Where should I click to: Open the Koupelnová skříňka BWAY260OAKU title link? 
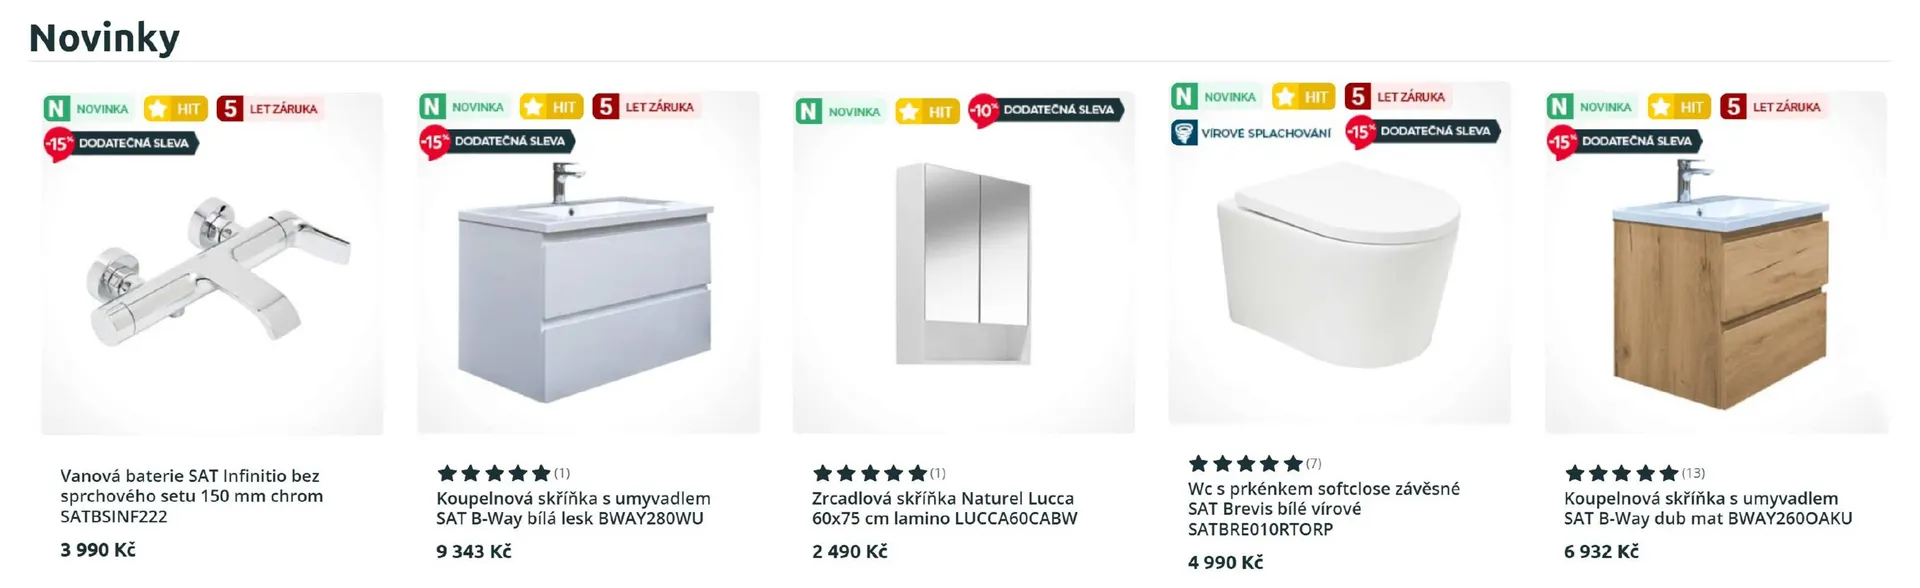1707,508
